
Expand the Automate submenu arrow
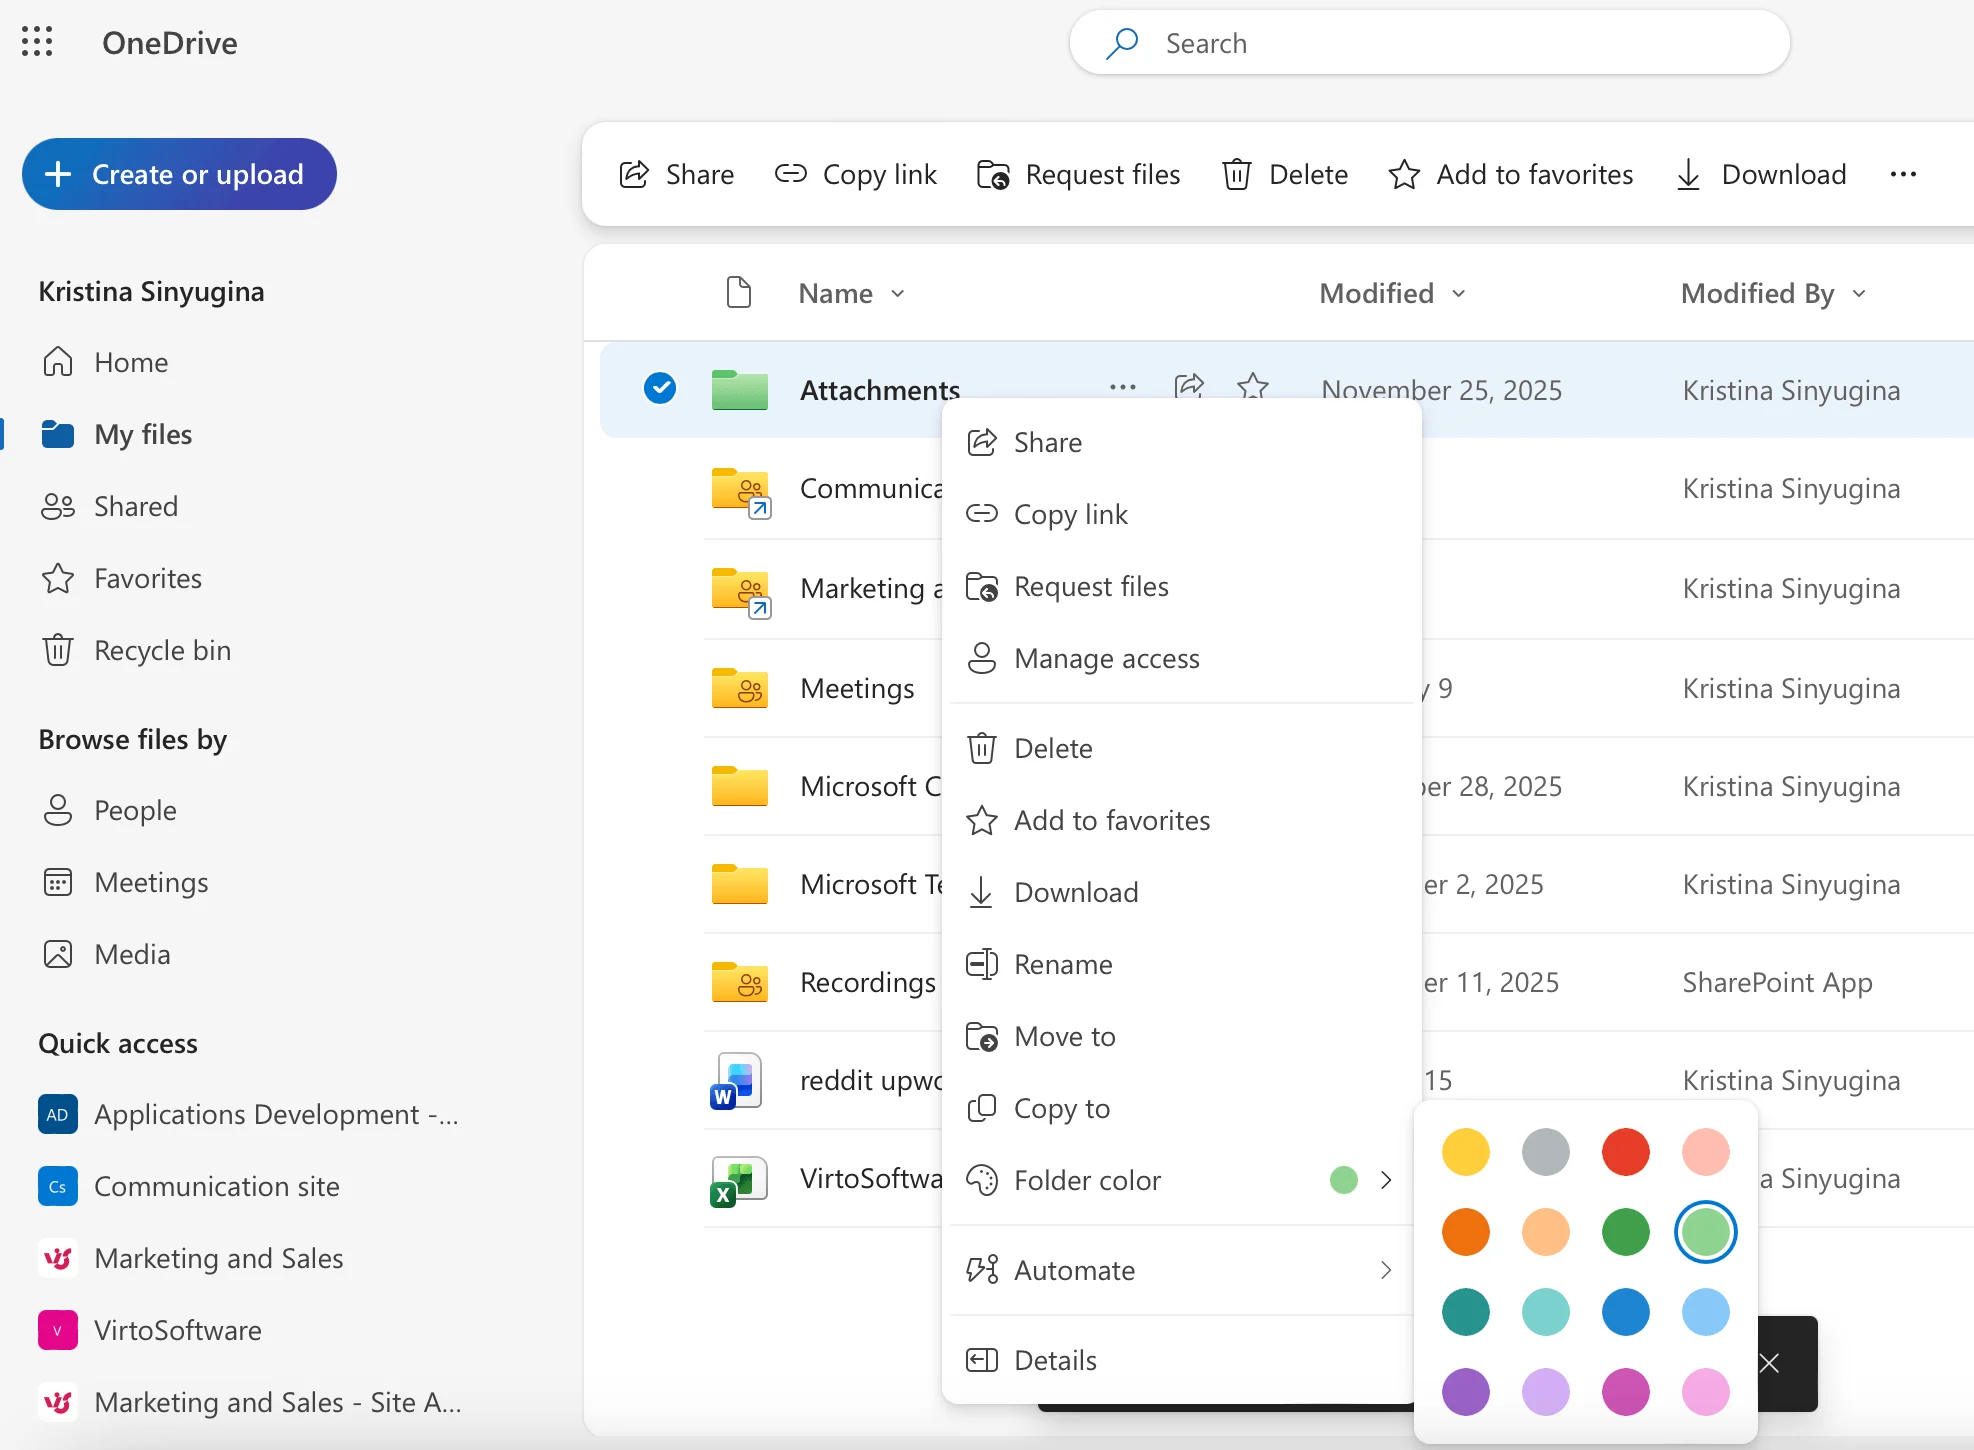coord(1386,1270)
